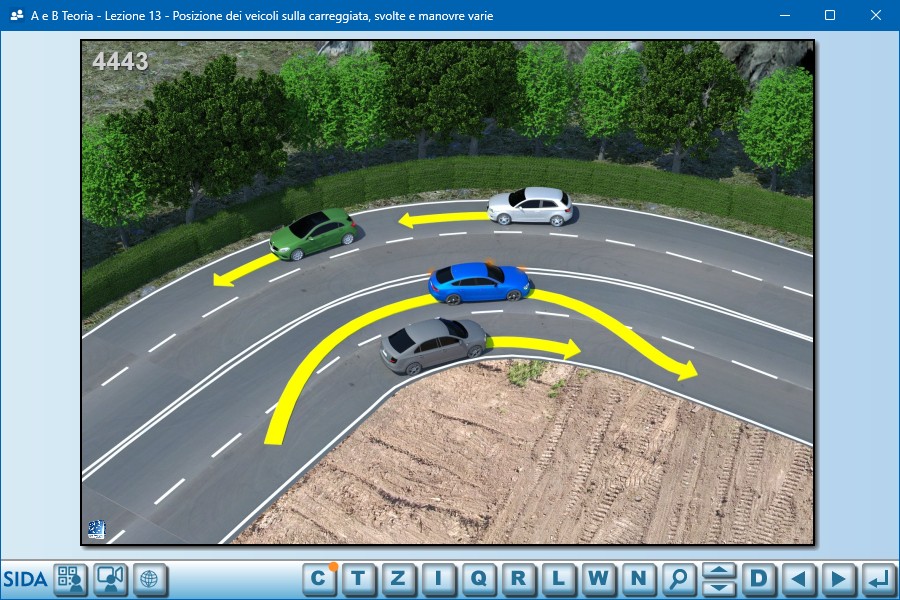Screen dimensions: 900x600
Task: Click the D toolbar button
Action: coord(758,578)
